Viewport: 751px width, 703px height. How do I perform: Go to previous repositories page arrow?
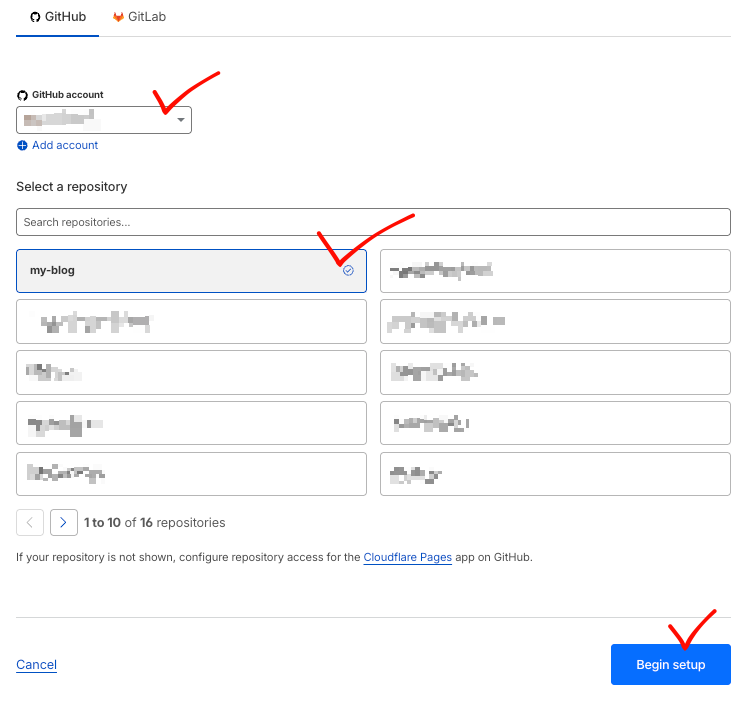click(30, 522)
